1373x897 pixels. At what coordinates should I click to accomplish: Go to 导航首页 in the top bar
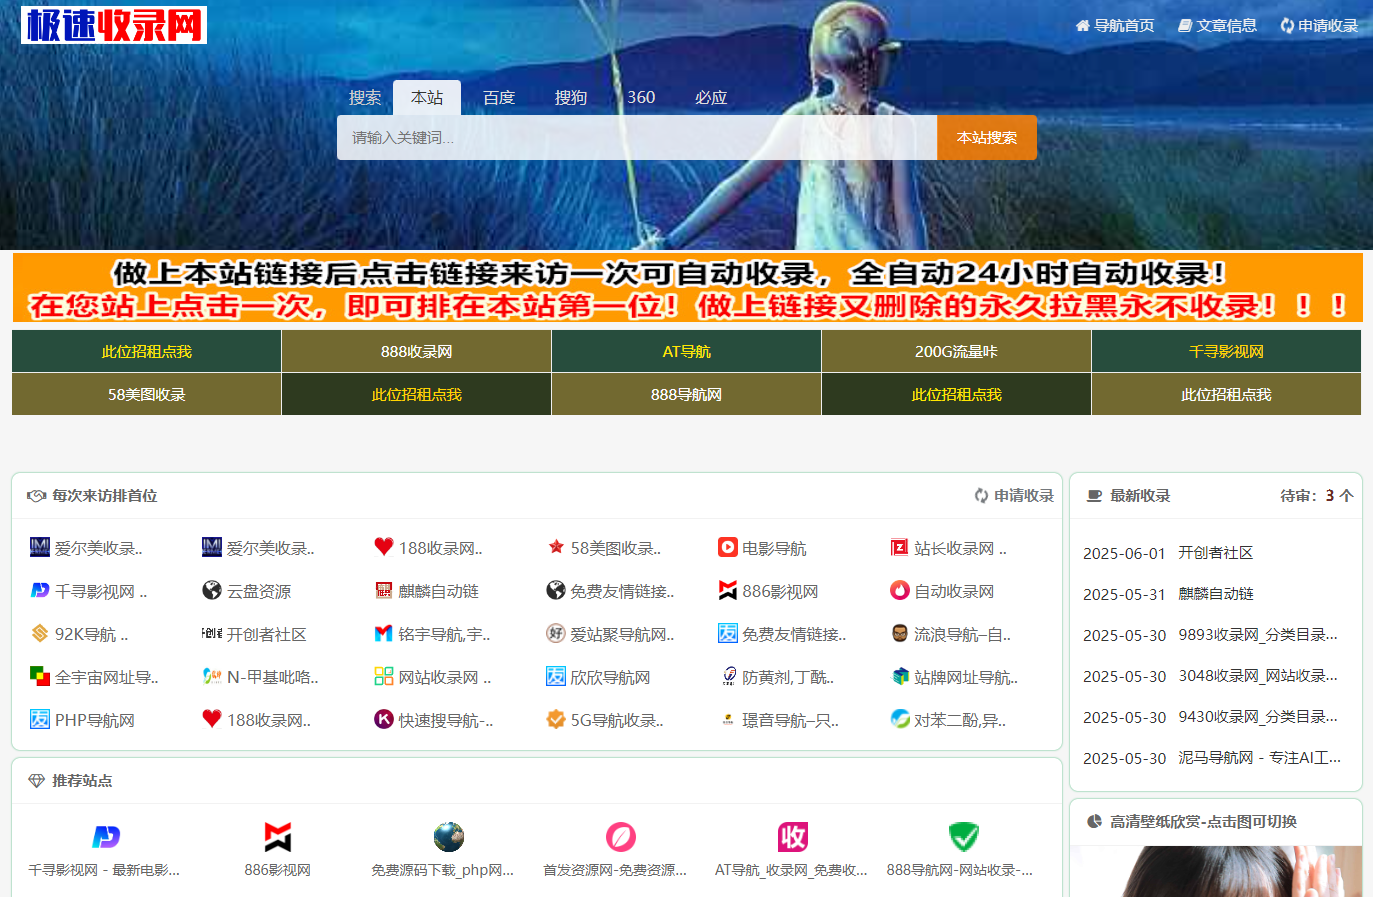pos(1115,26)
